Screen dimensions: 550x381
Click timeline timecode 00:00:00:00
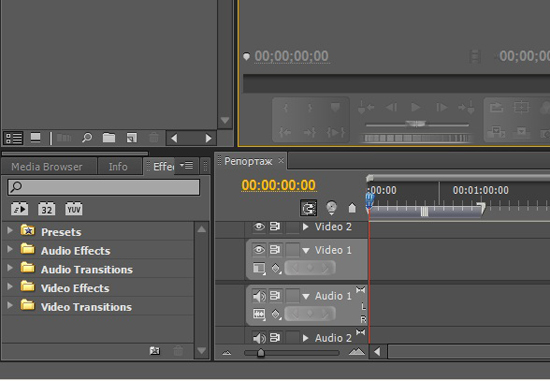pyautogui.click(x=279, y=185)
